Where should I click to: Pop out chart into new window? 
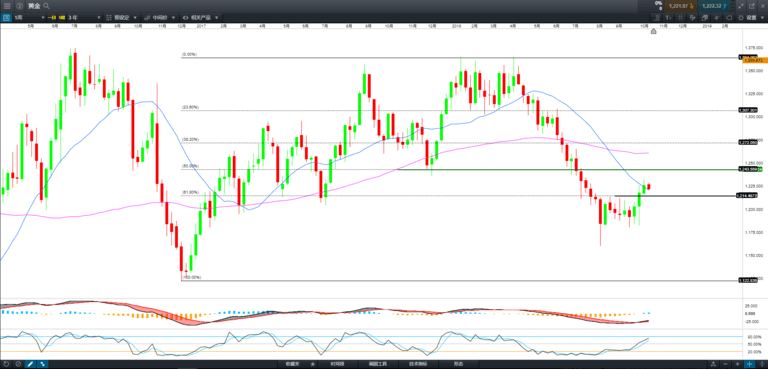pyautogui.click(x=752, y=6)
